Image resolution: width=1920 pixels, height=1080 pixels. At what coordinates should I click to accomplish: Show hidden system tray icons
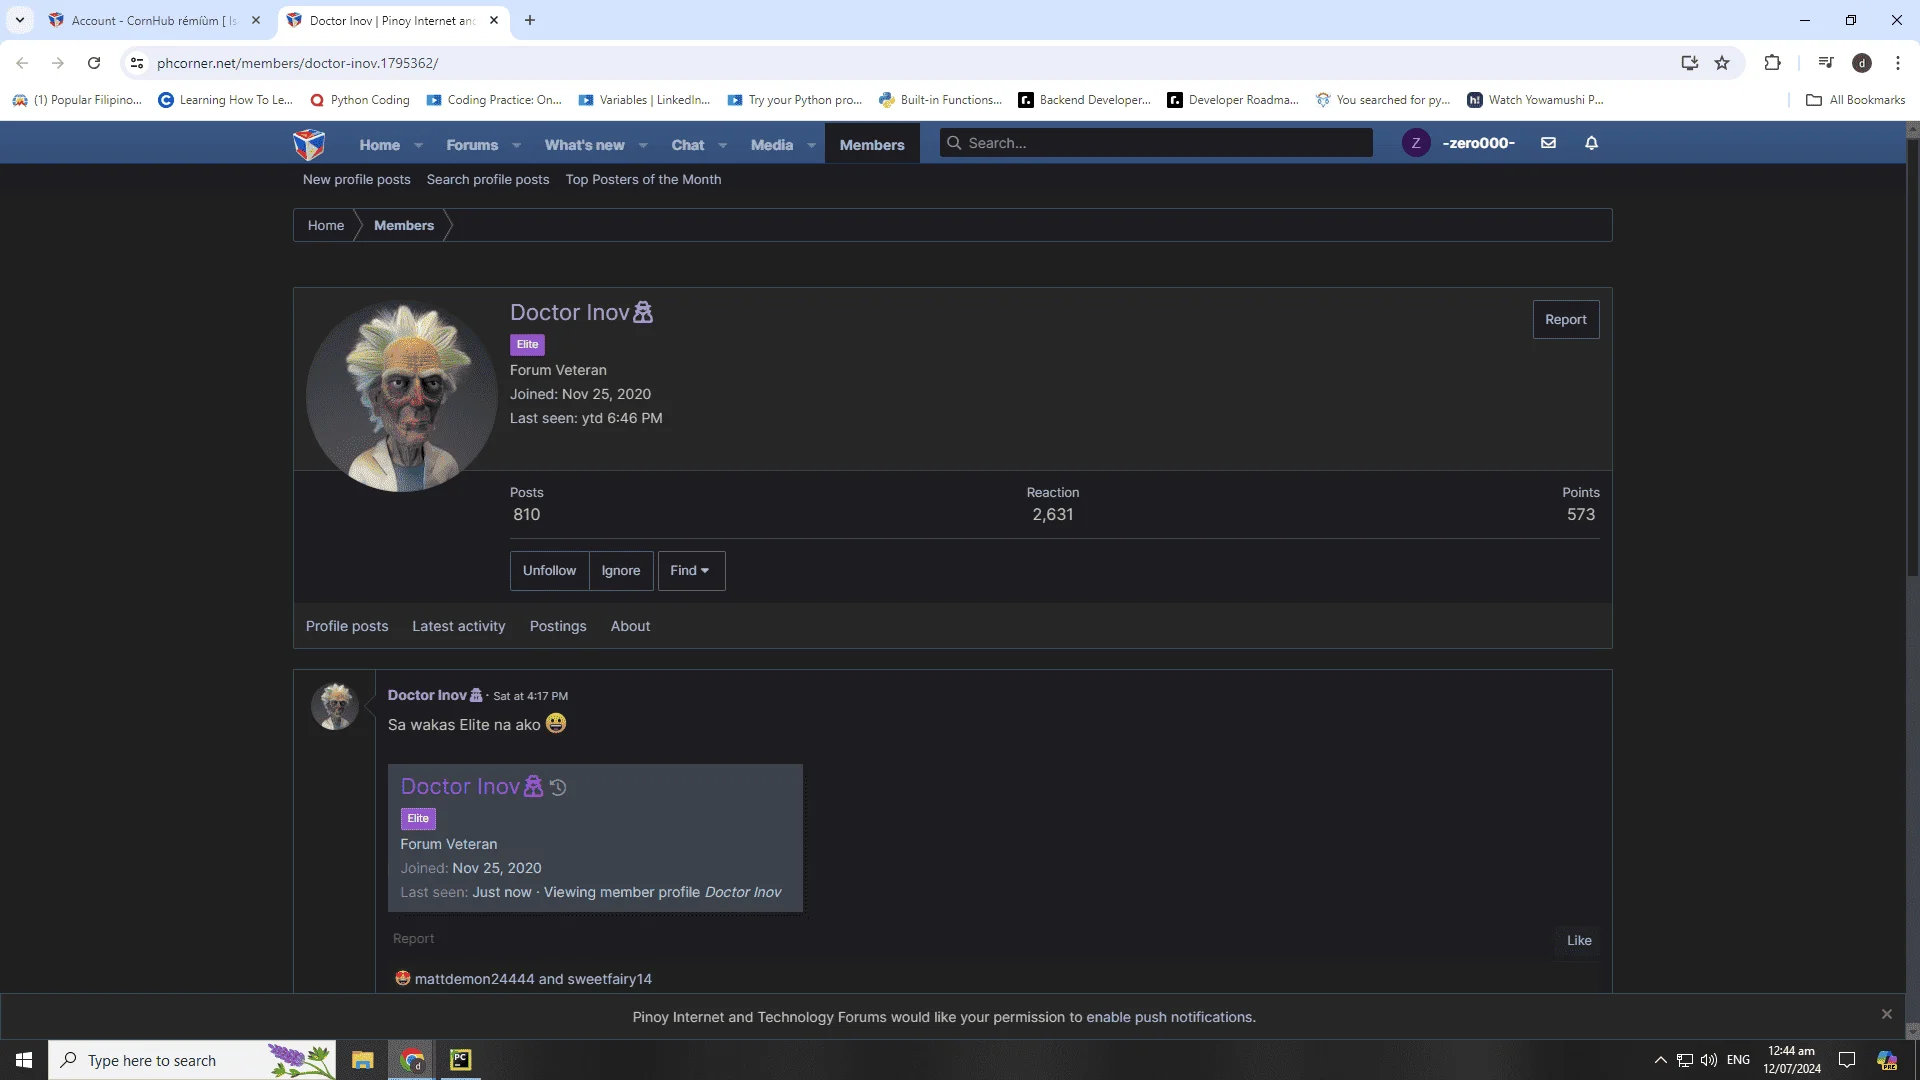pos(1660,1060)
